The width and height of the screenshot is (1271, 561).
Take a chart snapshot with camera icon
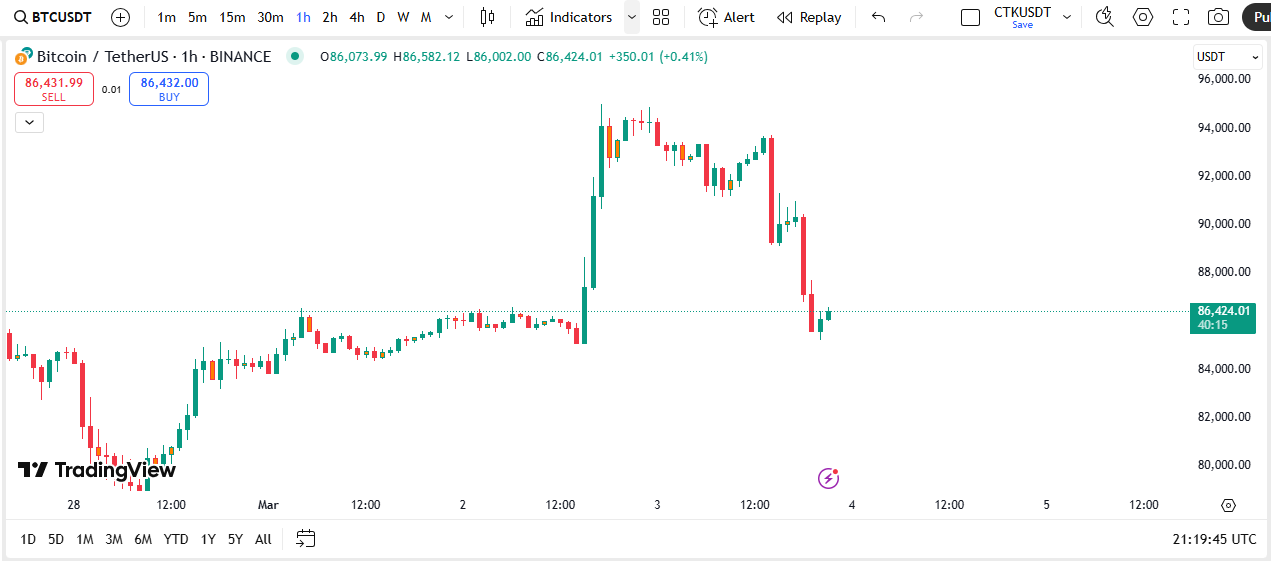pos(1218,17)
